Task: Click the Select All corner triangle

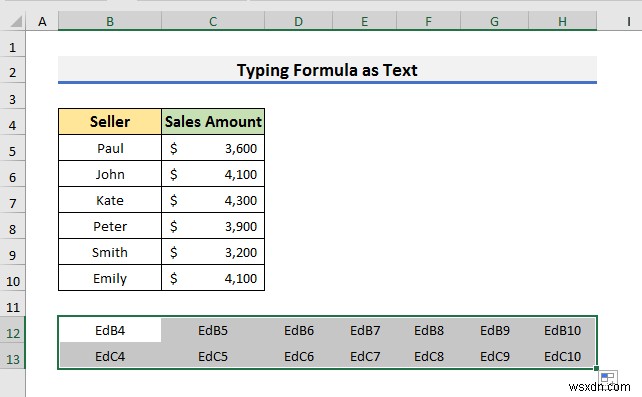Action: click(16, 21)
